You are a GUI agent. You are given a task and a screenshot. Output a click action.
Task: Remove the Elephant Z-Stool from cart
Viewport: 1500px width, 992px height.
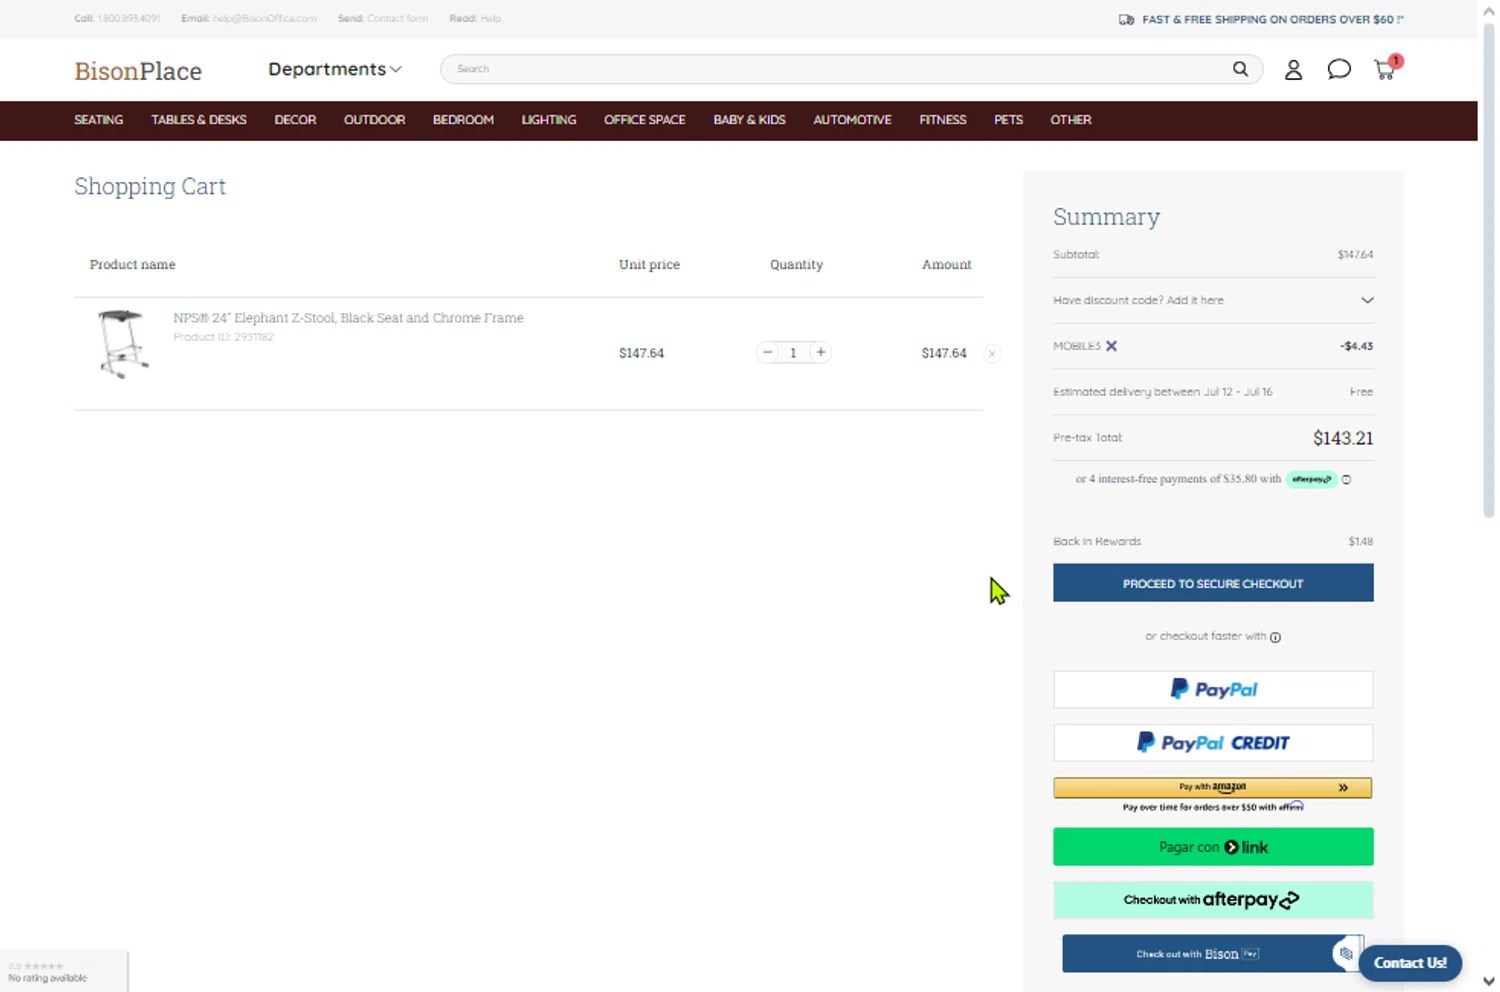992,353
